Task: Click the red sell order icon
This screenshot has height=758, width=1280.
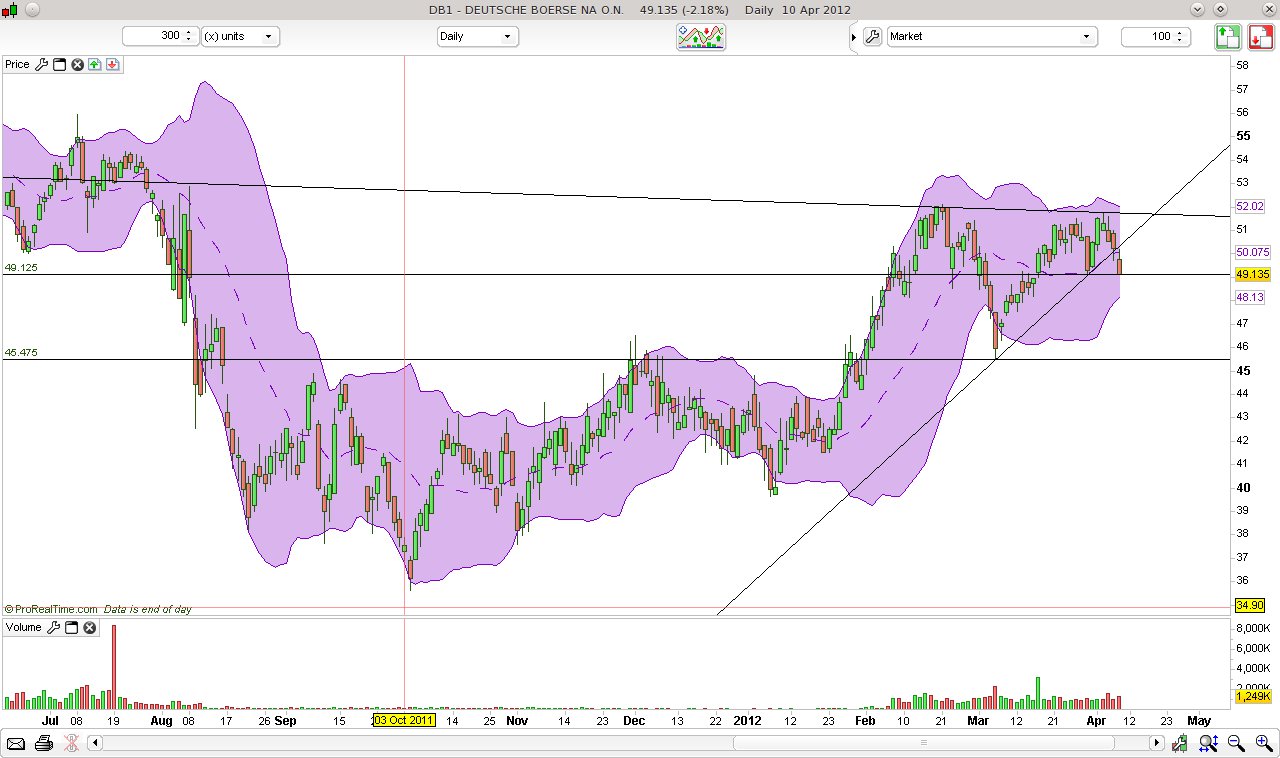Action: point(1261,37)
